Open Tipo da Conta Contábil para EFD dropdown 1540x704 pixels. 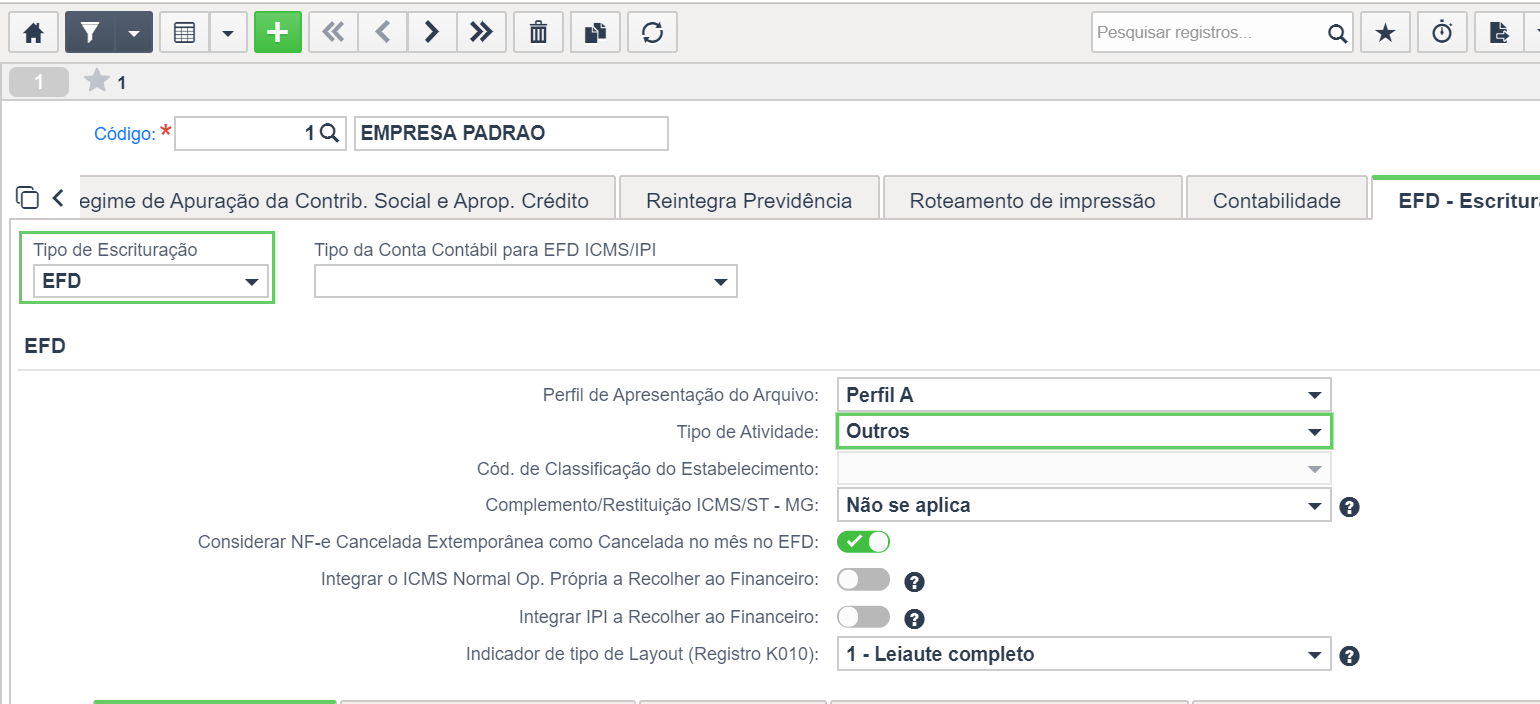(526, 282)
